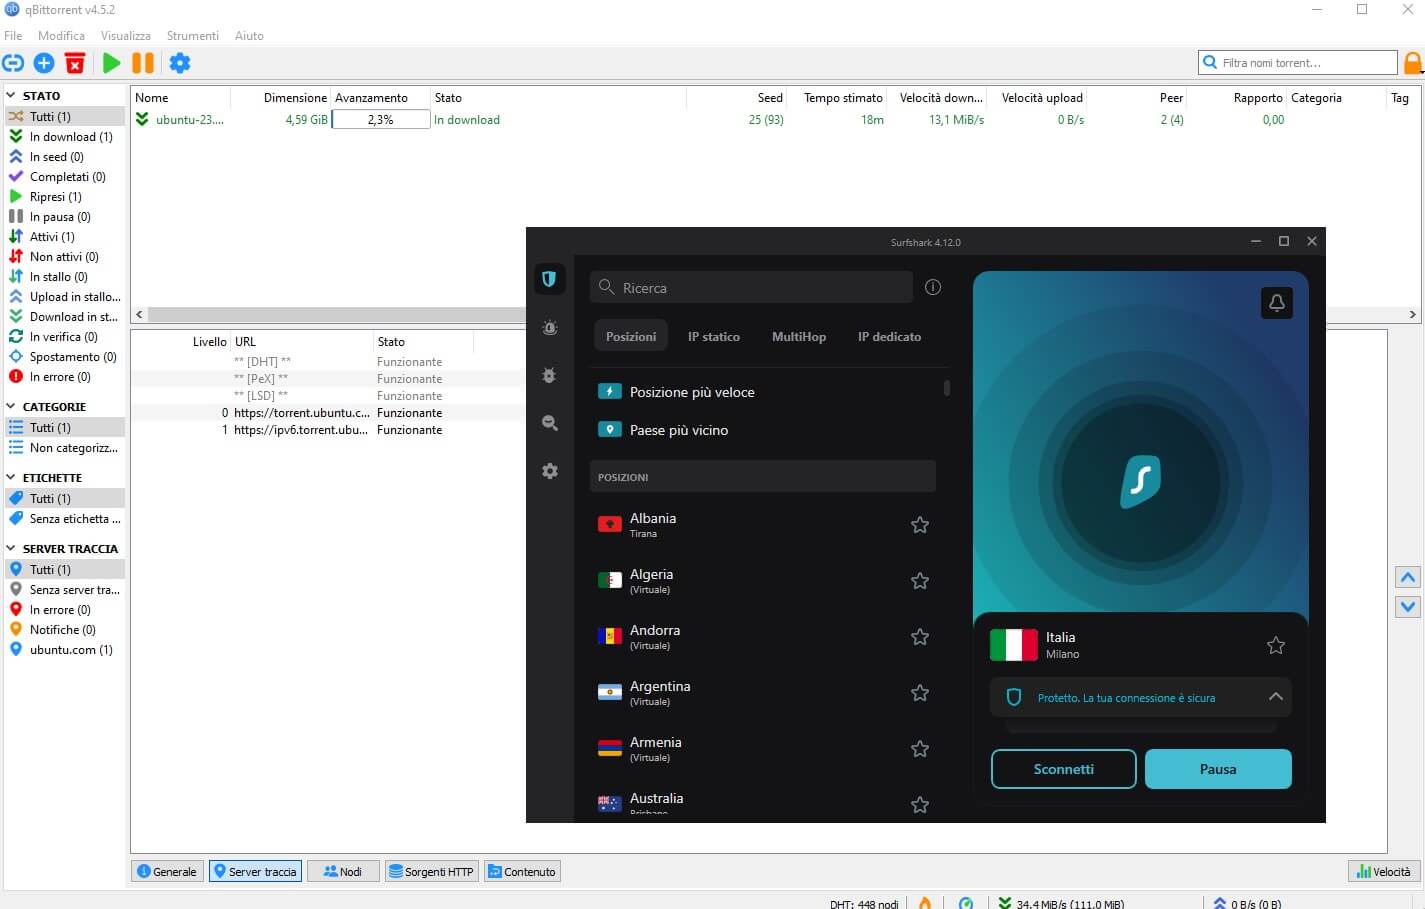Select Albania Tirana location
The height and width of the screenshot is (909, 1425).
pyautogui.click(x=763, y=525)
